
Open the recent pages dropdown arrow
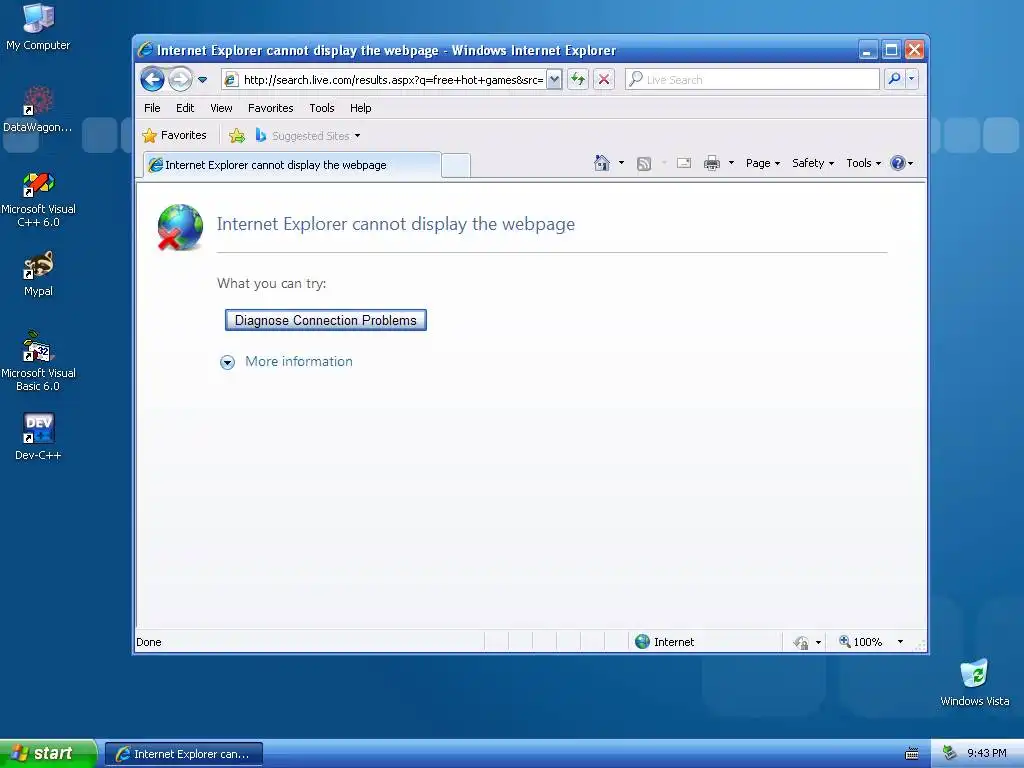coord(202,80)
